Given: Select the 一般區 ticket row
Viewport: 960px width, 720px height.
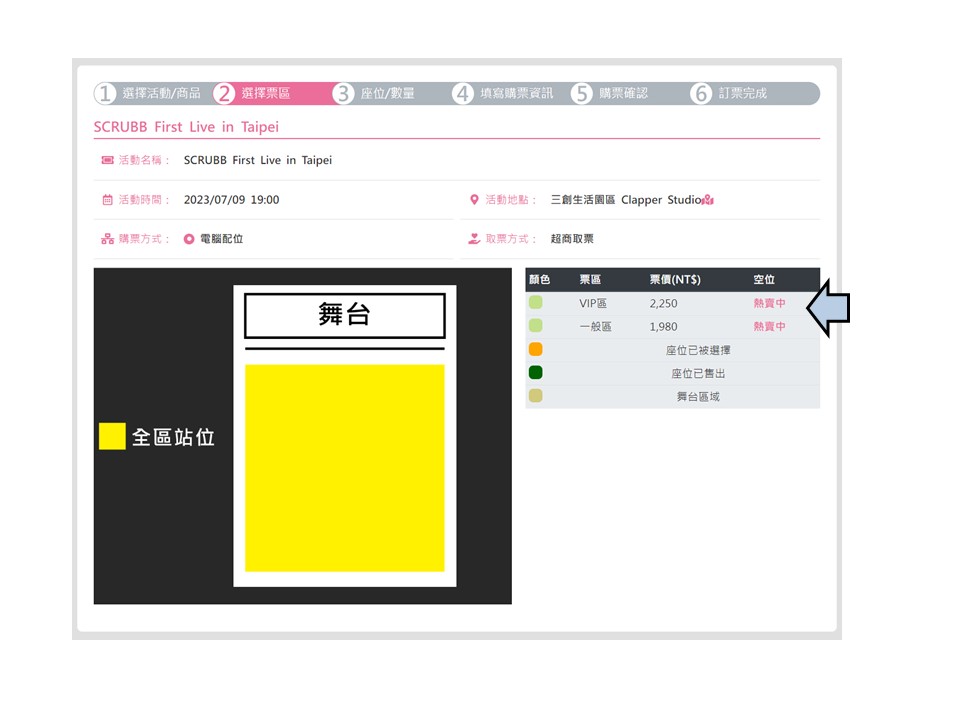Looking at the screenshot, I should pyautogui.click(x=672, y=326).
